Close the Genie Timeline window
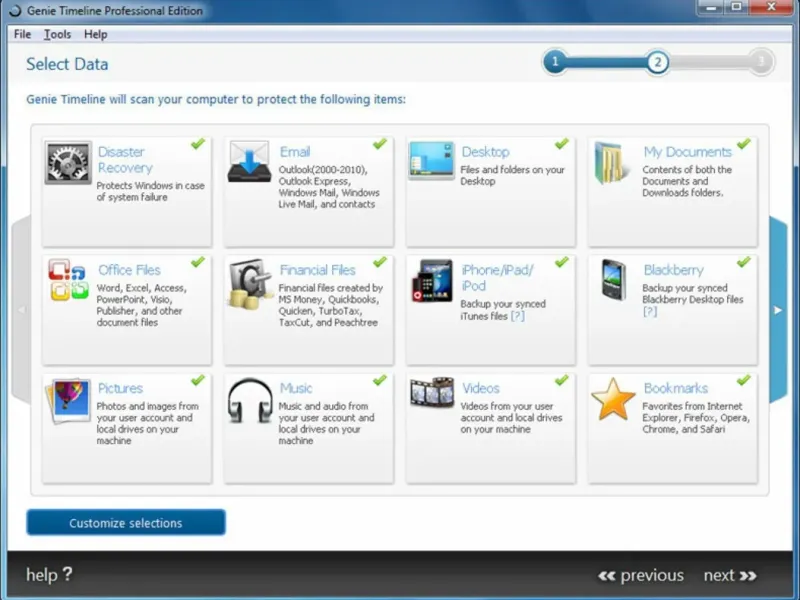Screen dimensions: 800x600 coord(771,7)
